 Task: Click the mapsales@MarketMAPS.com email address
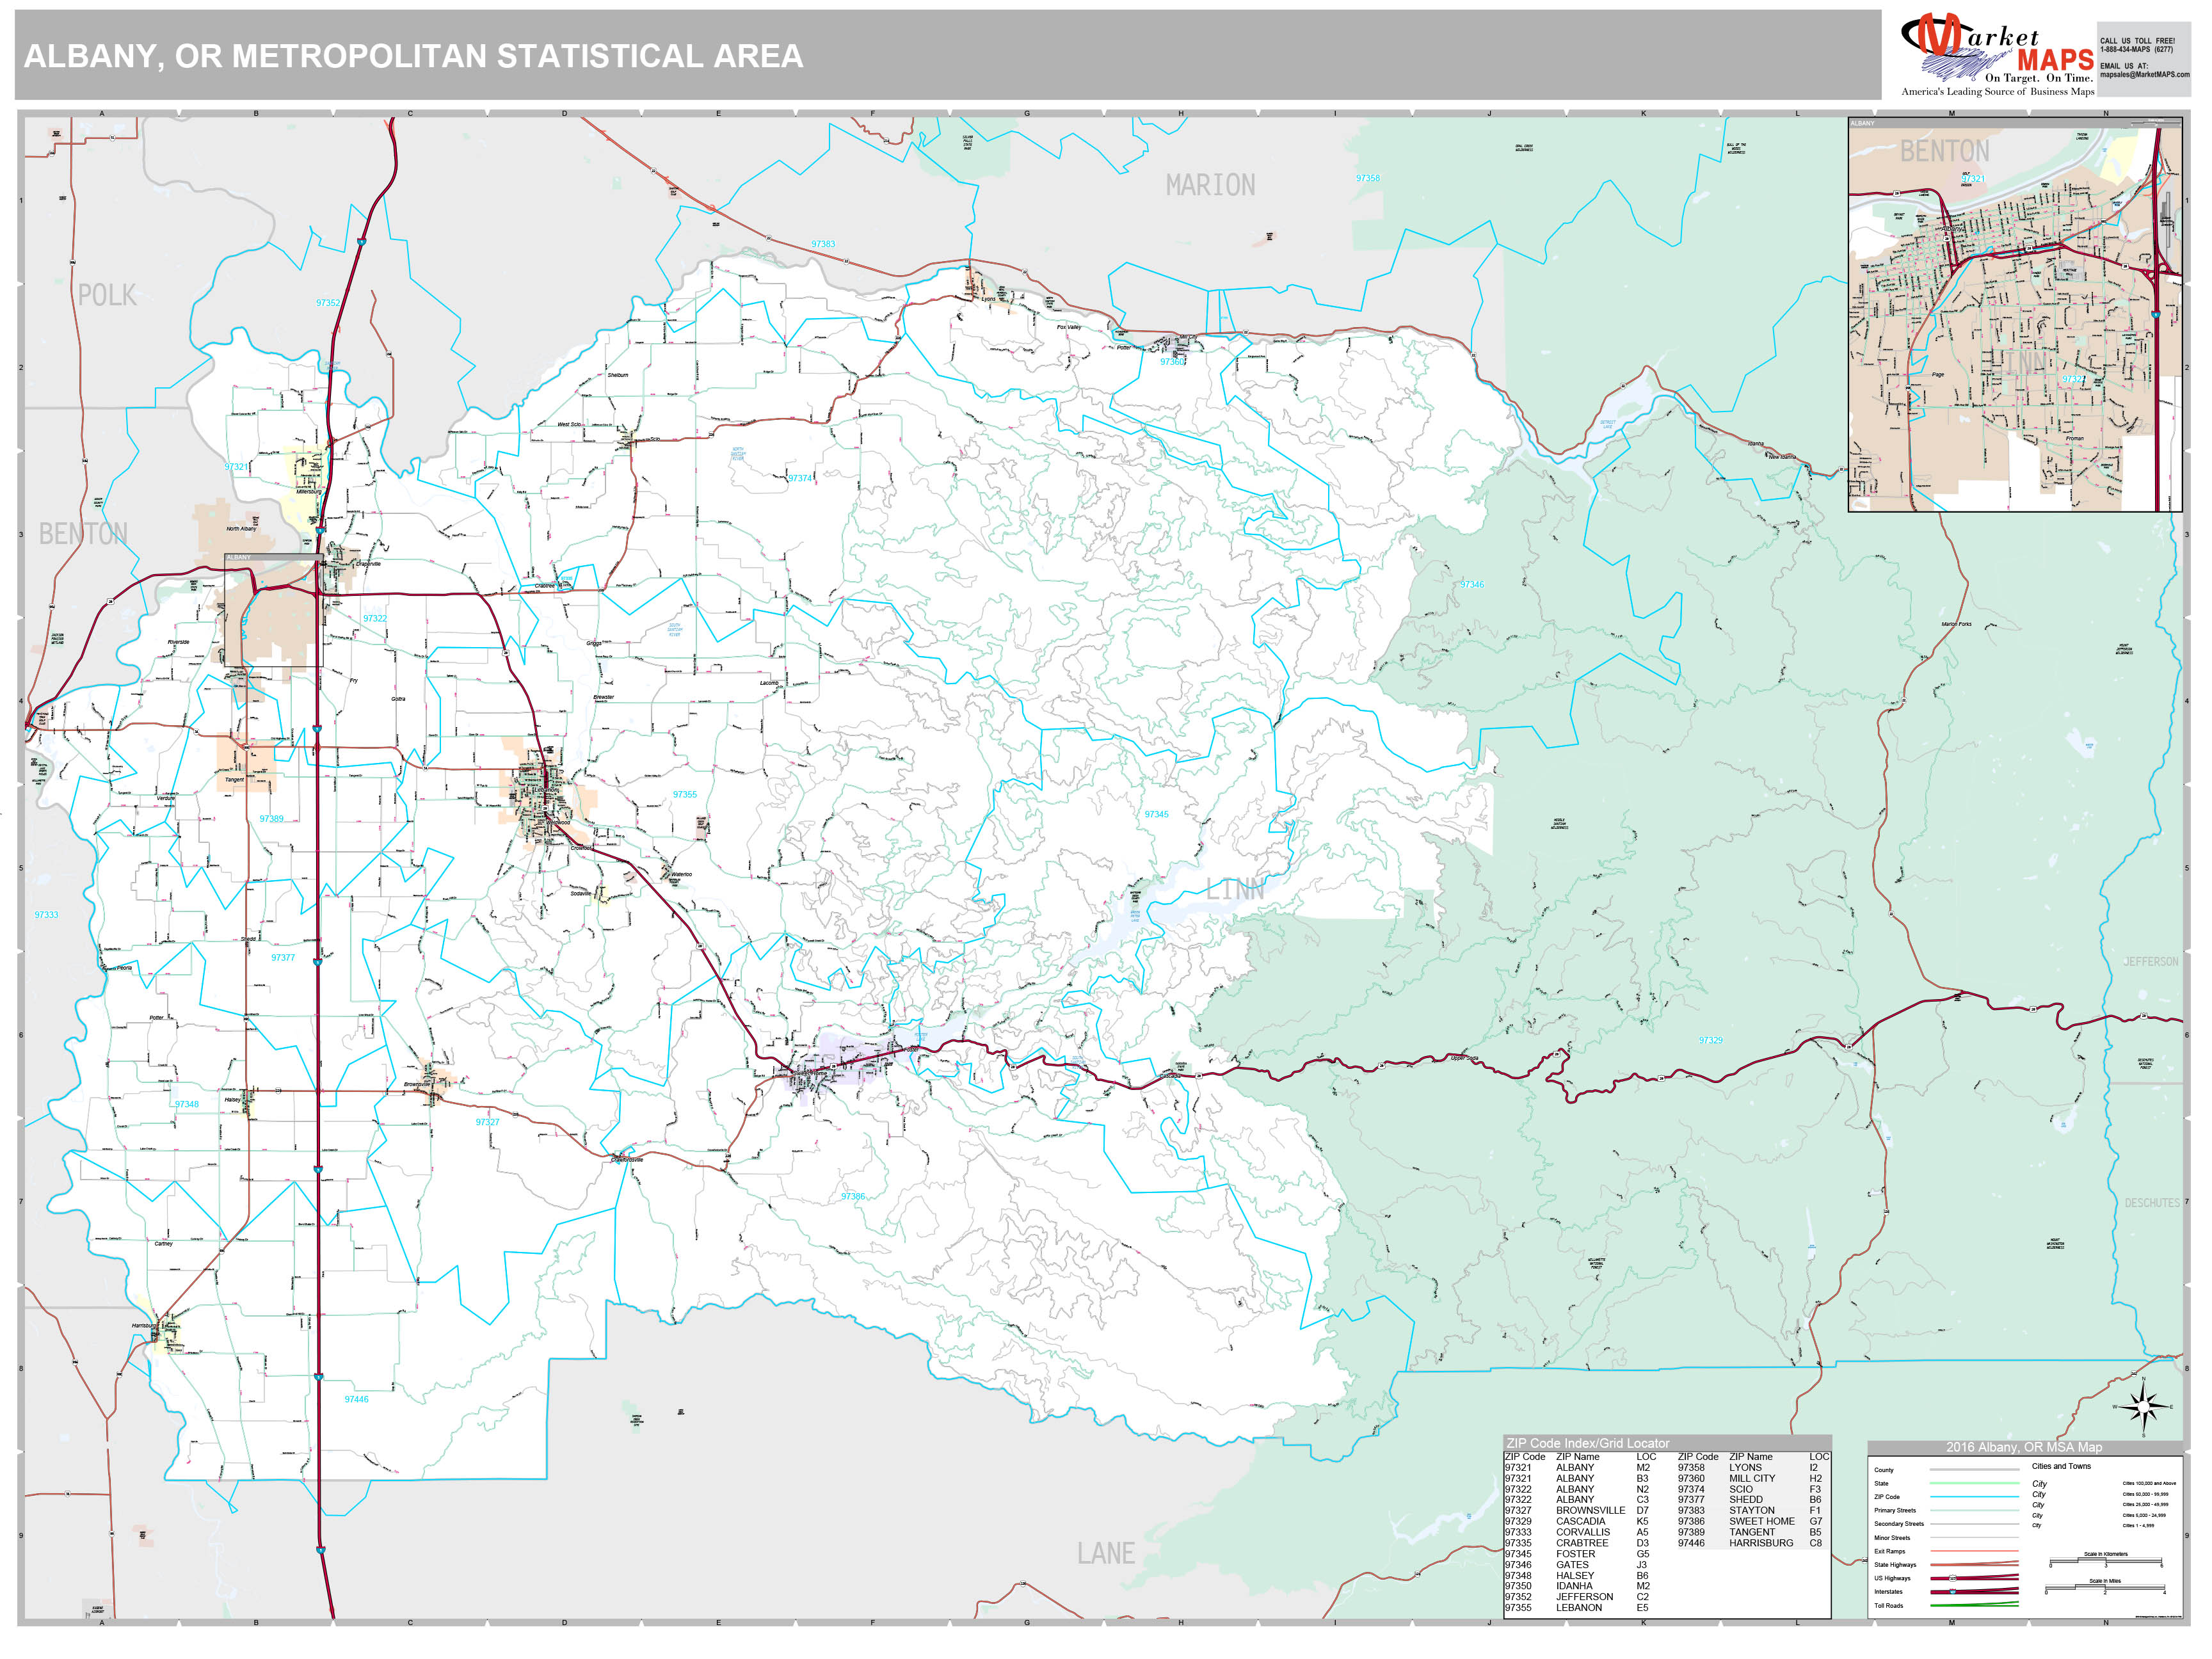tap(2144, 74)
